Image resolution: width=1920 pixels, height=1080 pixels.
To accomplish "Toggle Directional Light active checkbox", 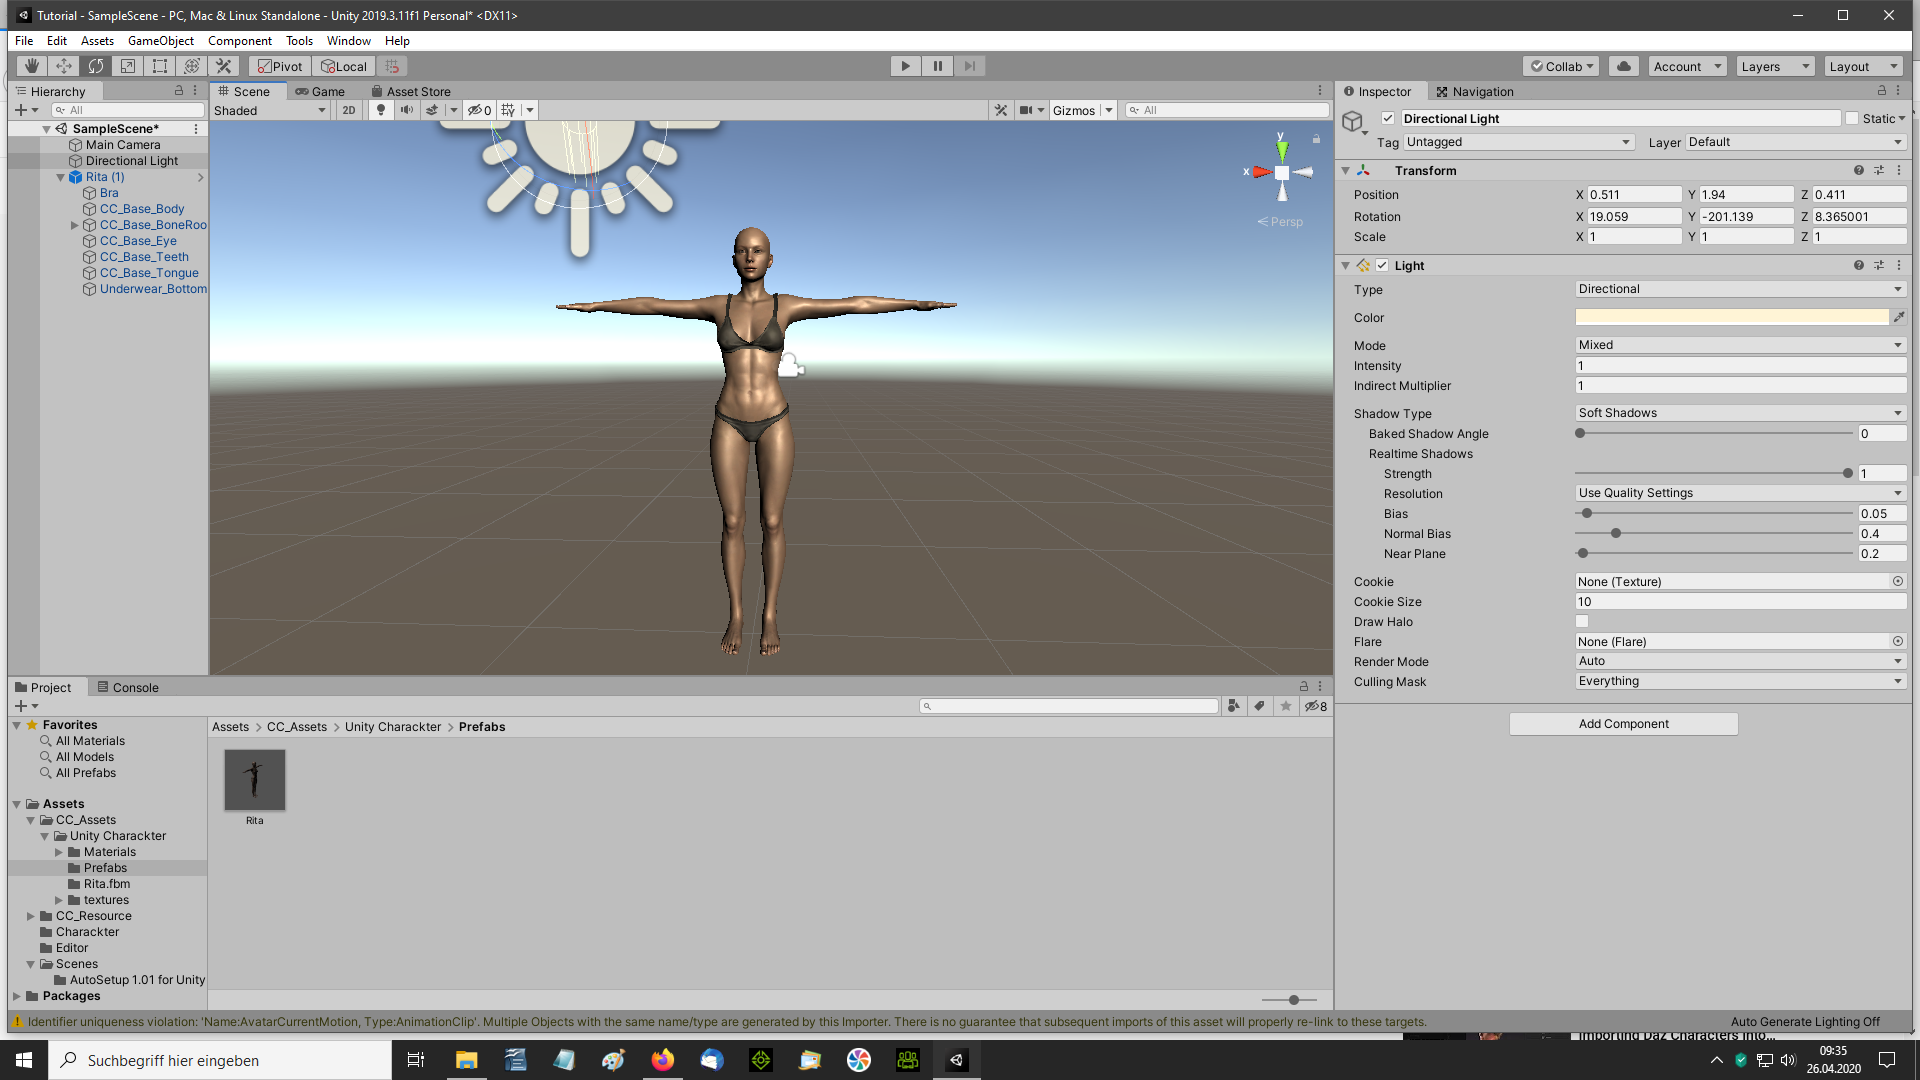I will (1388, 118).
